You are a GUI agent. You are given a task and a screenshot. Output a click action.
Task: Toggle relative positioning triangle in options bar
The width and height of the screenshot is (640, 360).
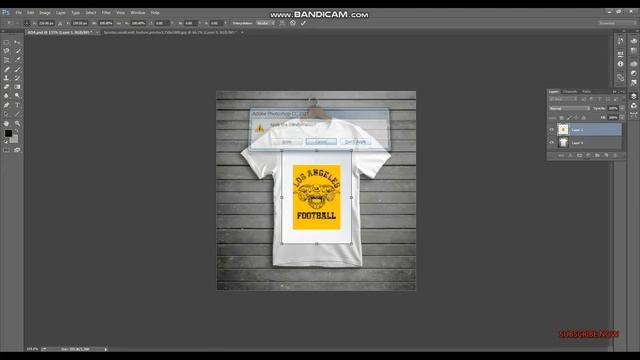pos(60,23)
